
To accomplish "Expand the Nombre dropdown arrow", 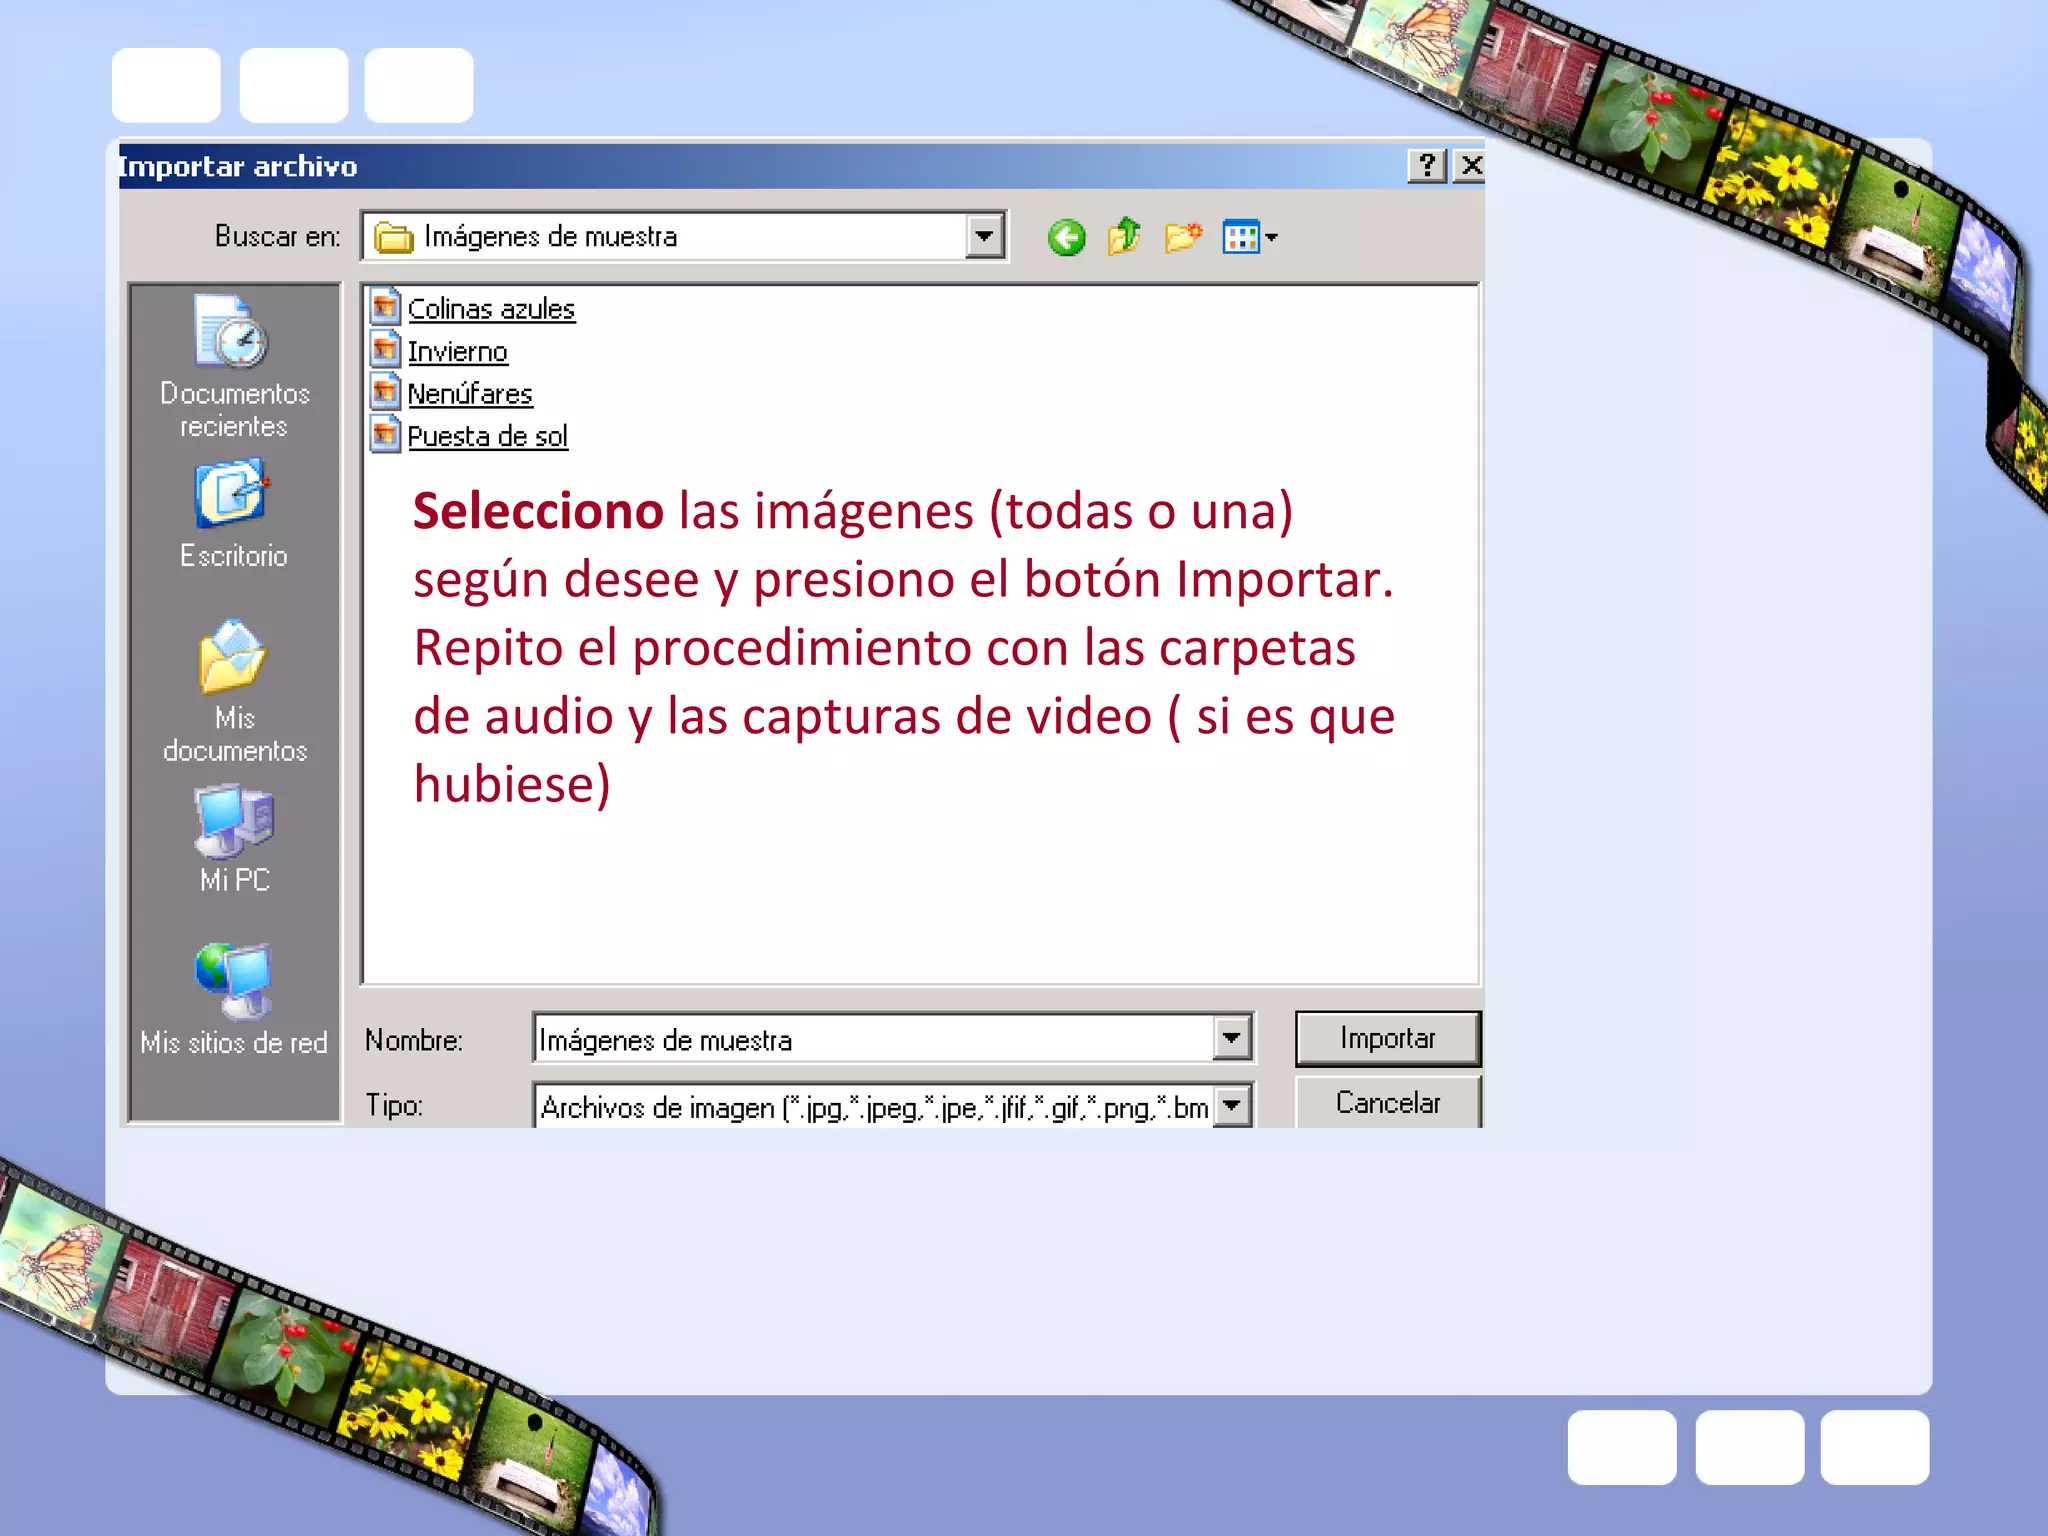I will [1232, 1038].
